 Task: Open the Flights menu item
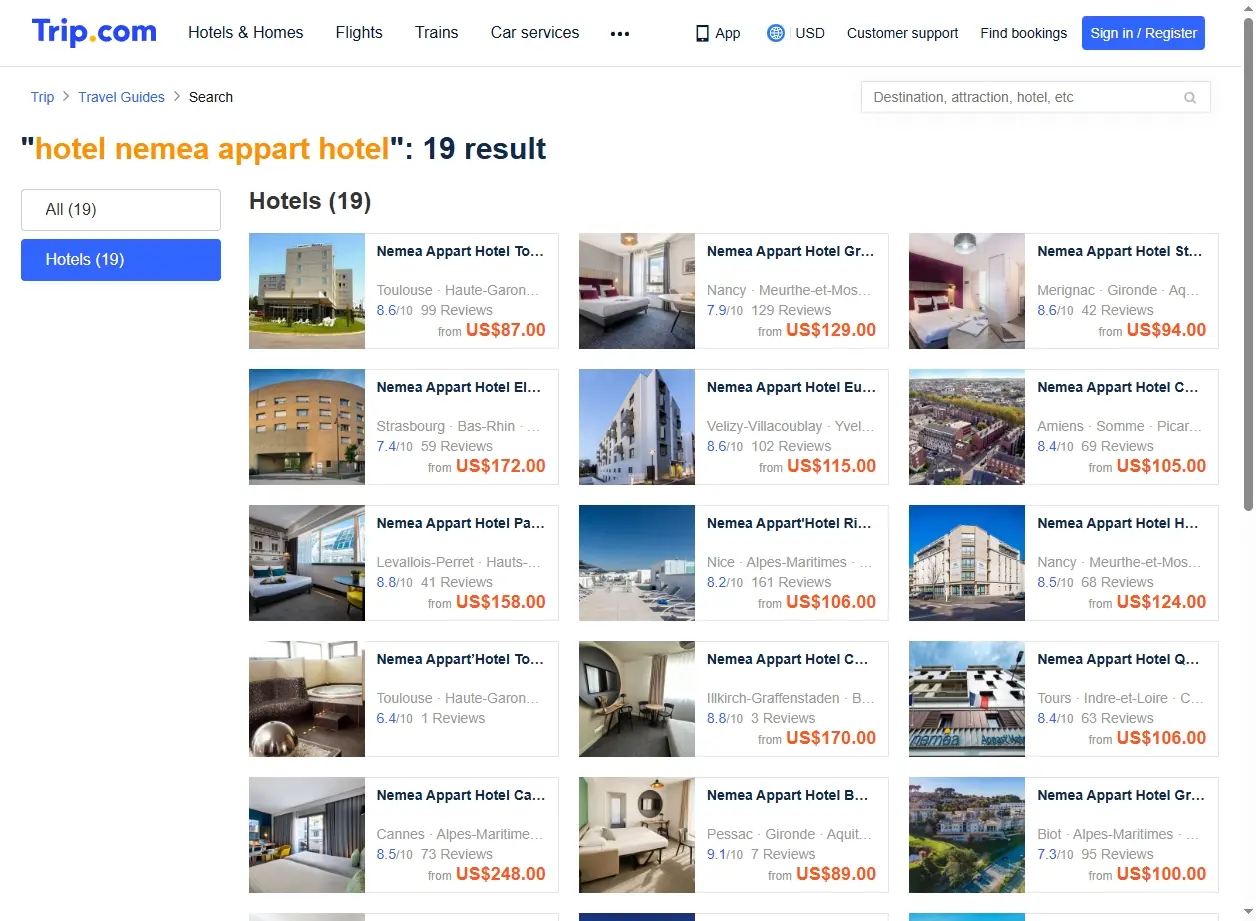click(x=359, y=32)
